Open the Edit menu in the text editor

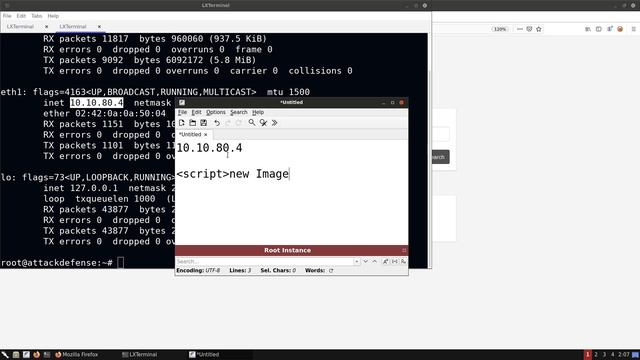pyautogui.click(x=196, y=112)
